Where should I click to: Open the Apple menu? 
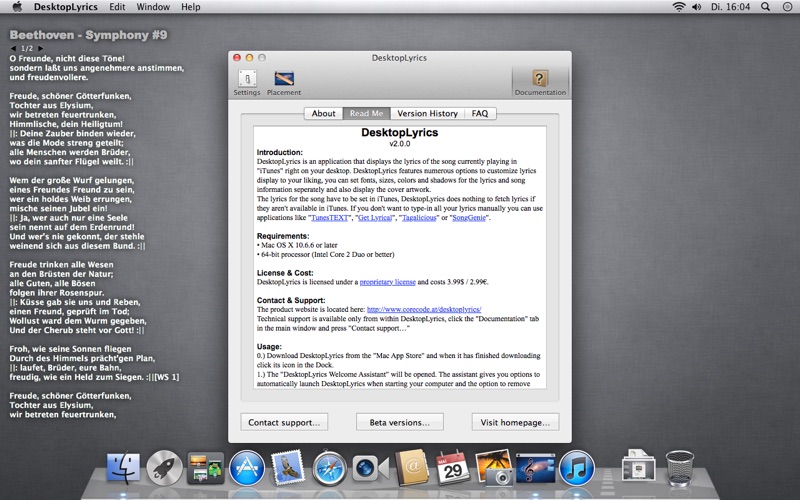coord(17,7)
